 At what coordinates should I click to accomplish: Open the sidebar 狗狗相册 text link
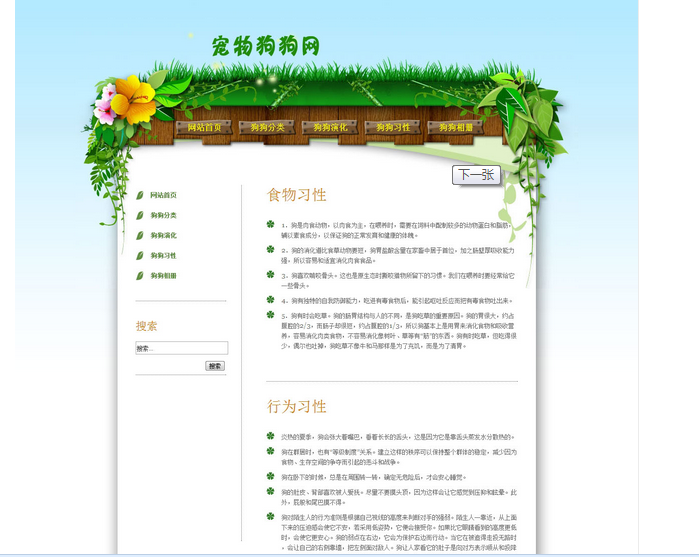pyautogui.click(x=164, y=275)
